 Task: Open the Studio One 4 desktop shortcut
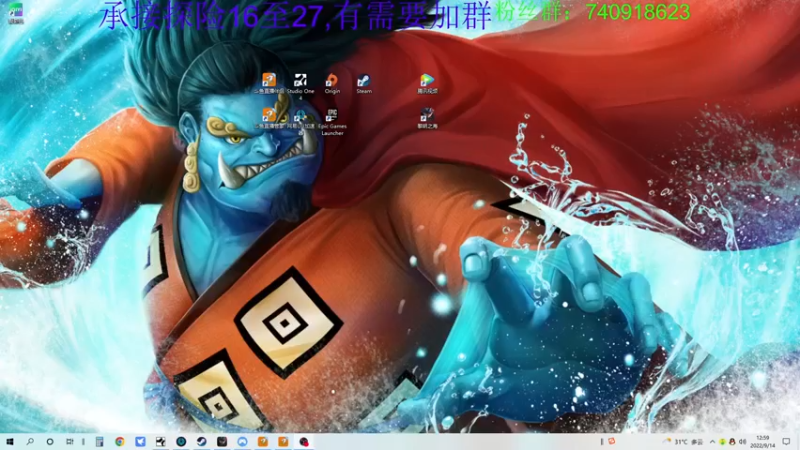coord(301,85)
